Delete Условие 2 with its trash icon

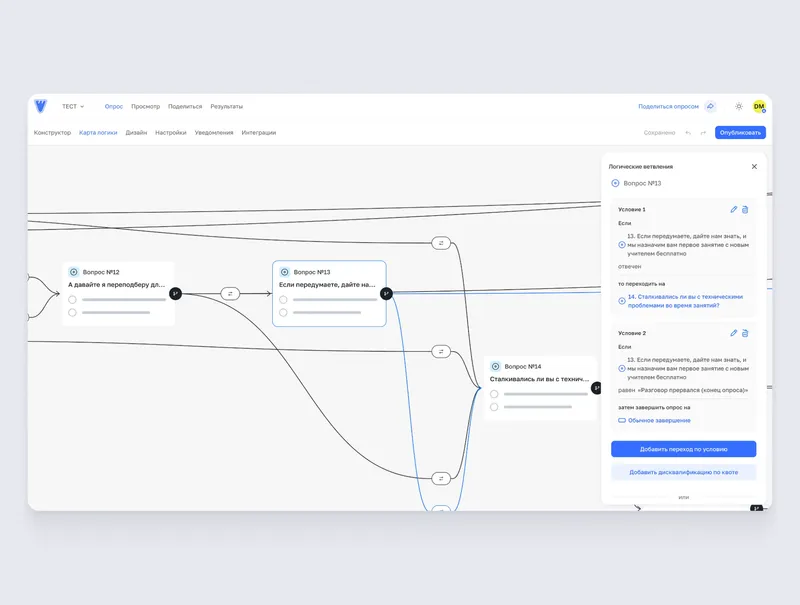745,333
